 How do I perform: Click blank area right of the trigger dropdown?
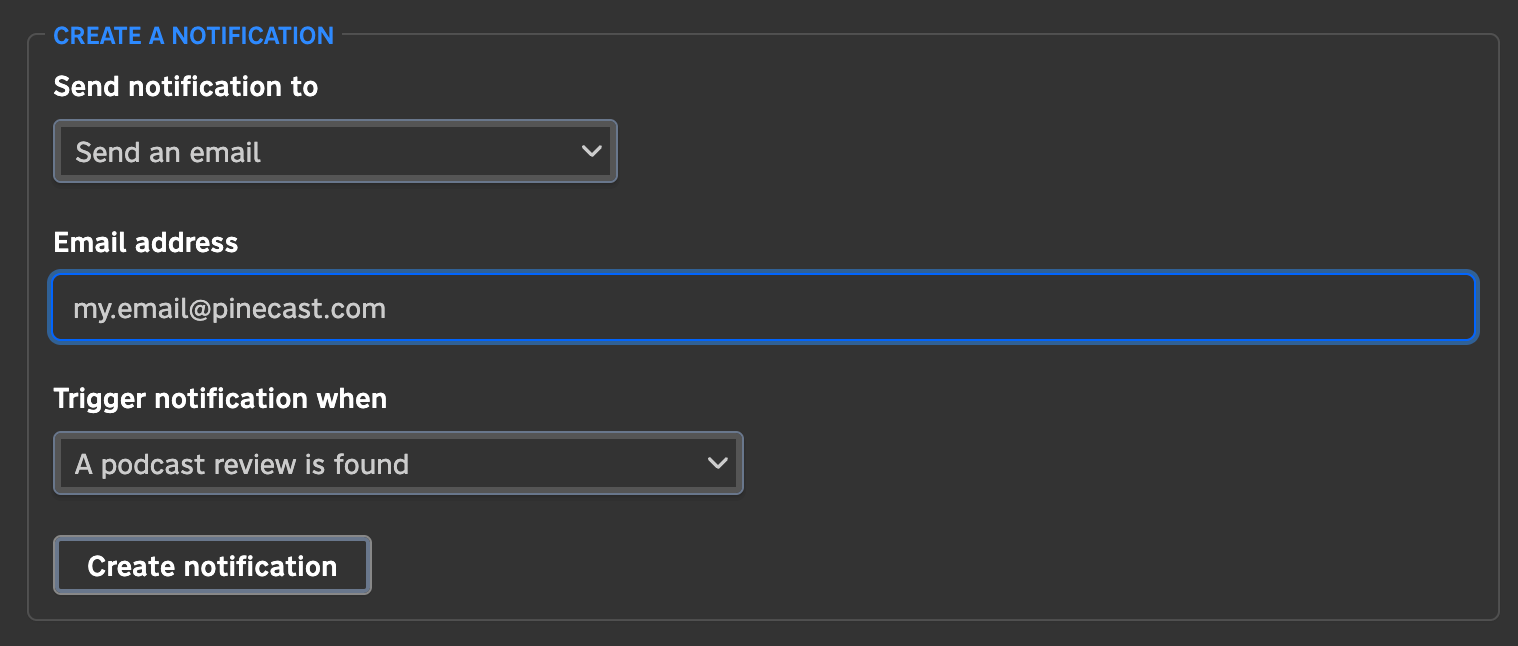[x=1100, y=464]
